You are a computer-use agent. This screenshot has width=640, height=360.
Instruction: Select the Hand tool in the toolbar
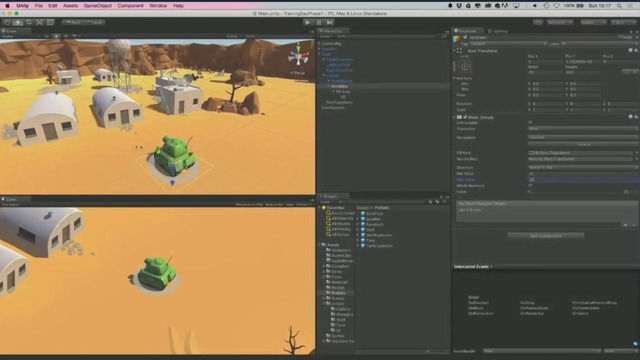[7, 22]
